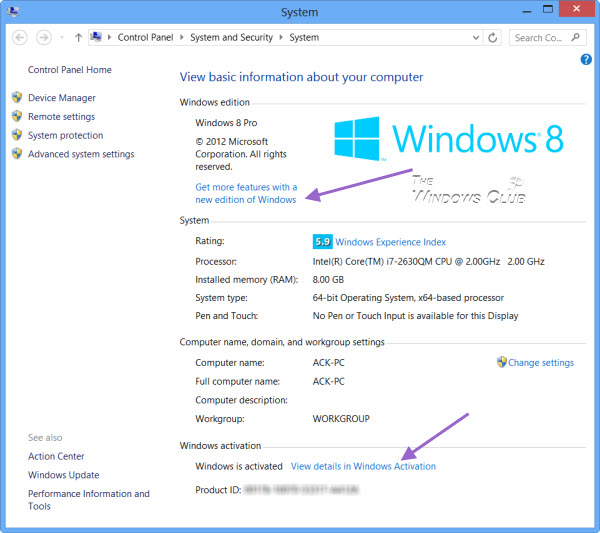Image resolution: width=600 pixels, height=533 pixels.
Task: Click the computer icon in address bar
Action: click(x=96, y=37)
